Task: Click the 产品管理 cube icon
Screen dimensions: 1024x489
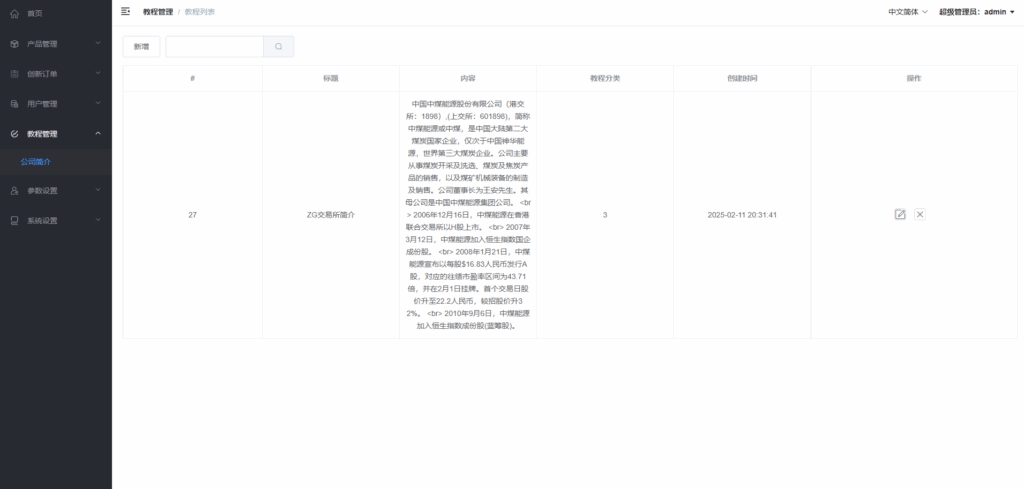Action: click(14, 44)
